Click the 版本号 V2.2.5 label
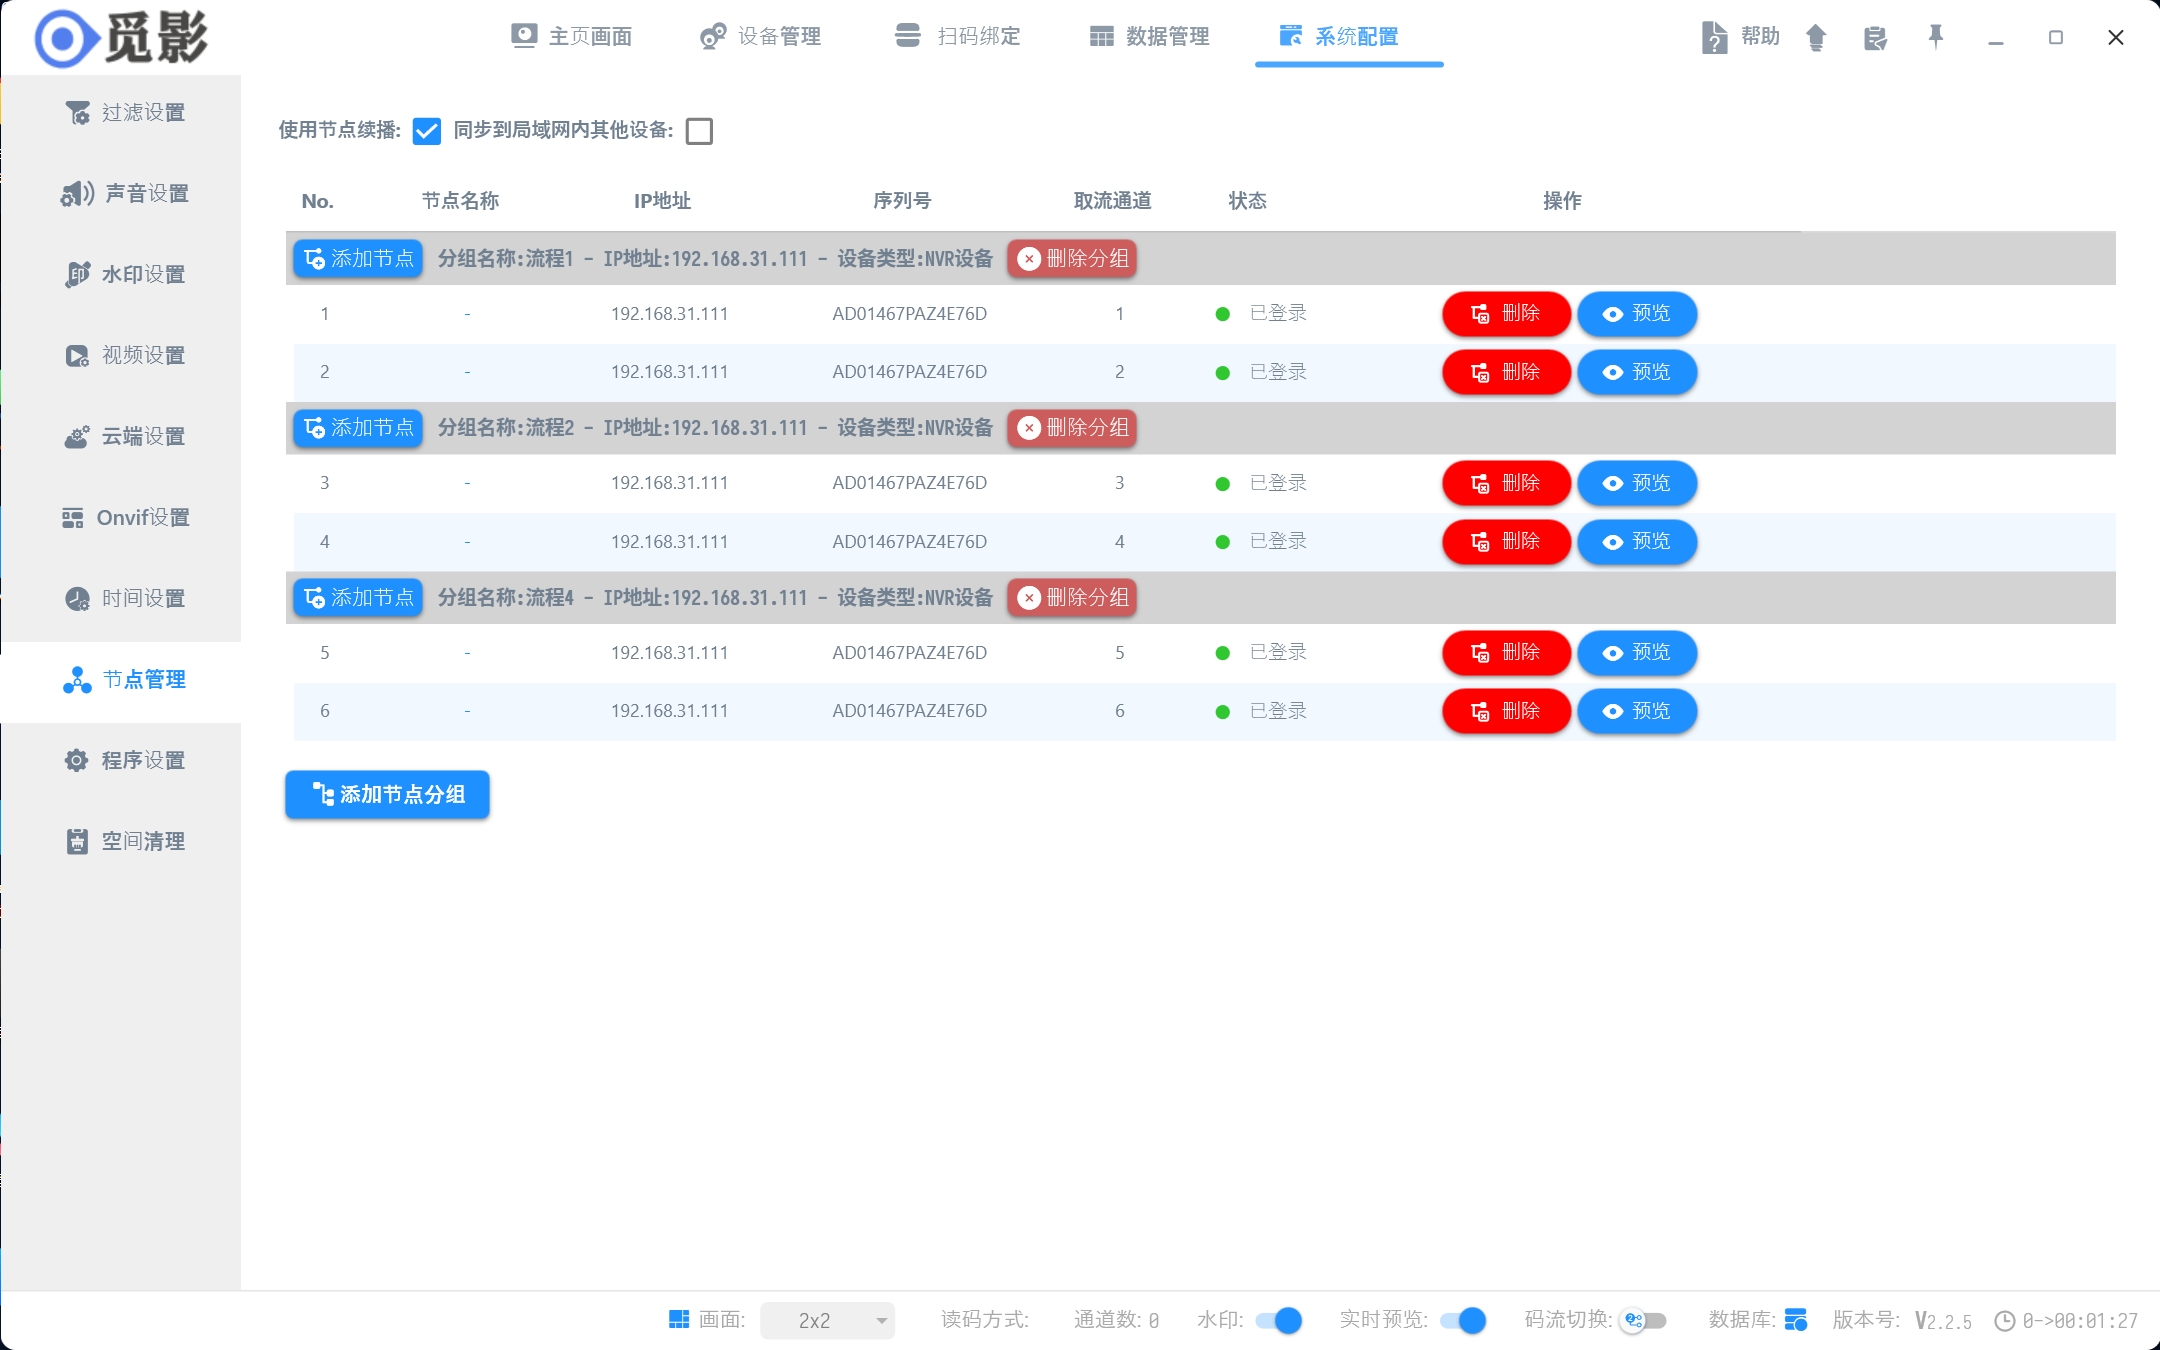 click(x=1902, y=1320)
